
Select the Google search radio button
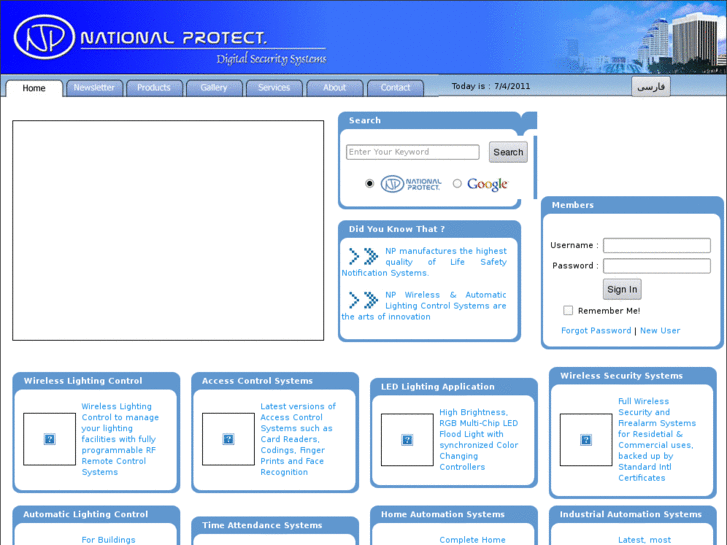[457, 184]
